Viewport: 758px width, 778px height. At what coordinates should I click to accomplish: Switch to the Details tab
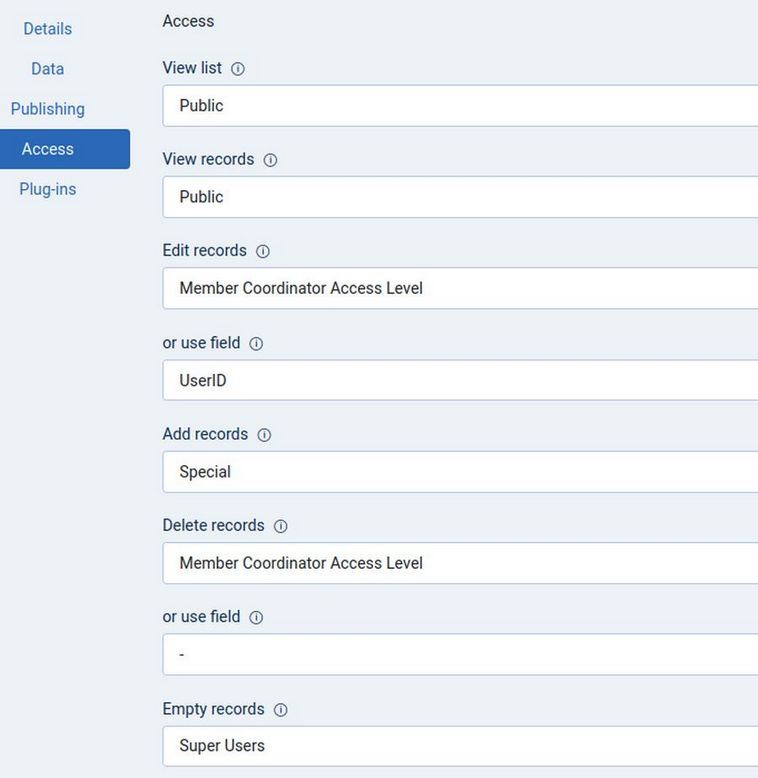[x=48, y=29]
